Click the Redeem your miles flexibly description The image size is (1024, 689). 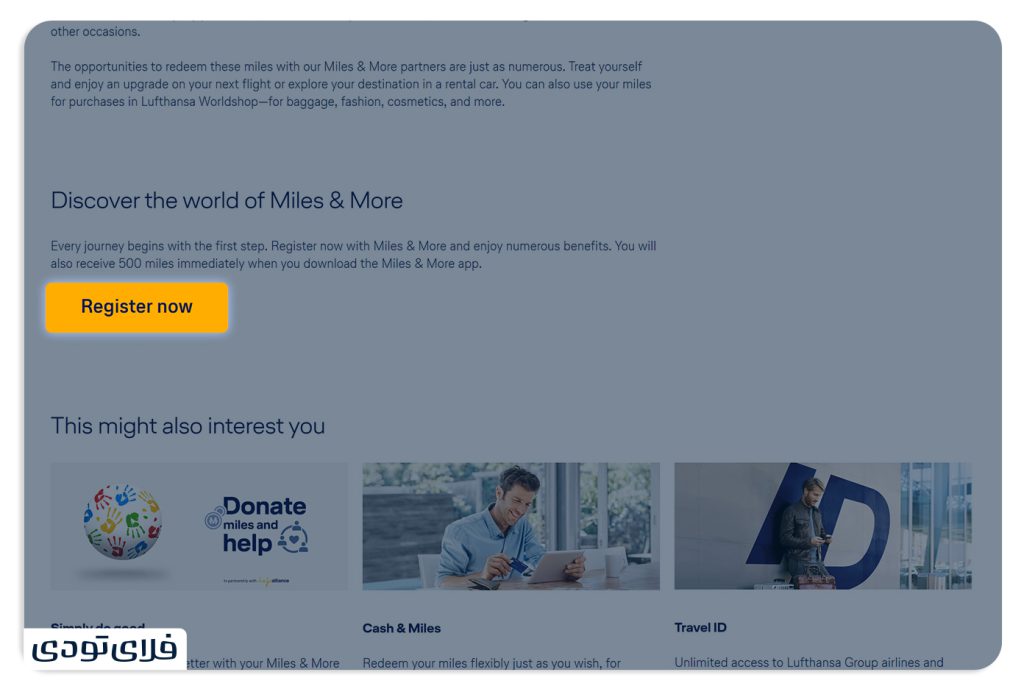coord(492,663)
